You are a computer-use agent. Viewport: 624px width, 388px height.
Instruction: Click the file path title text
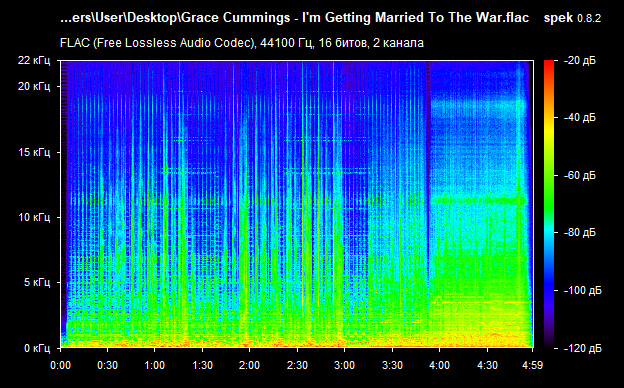pos(294,18)
